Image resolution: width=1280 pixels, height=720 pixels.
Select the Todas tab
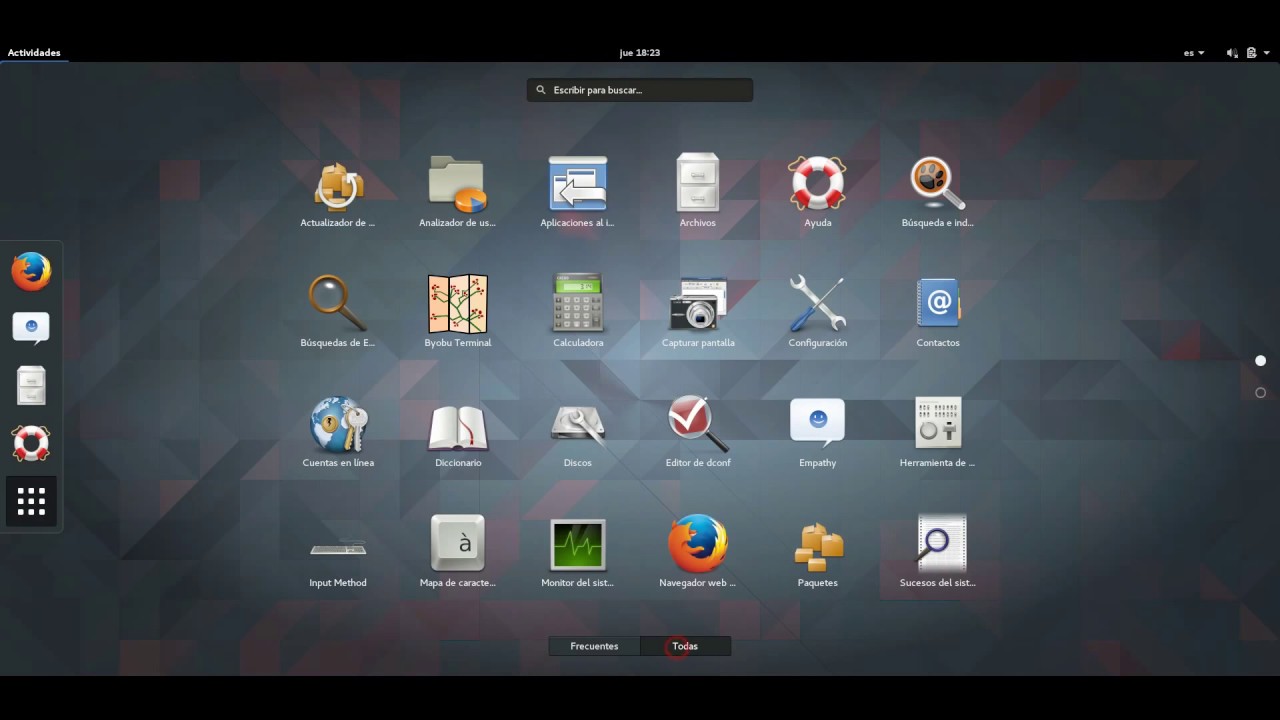click(685, 646)
